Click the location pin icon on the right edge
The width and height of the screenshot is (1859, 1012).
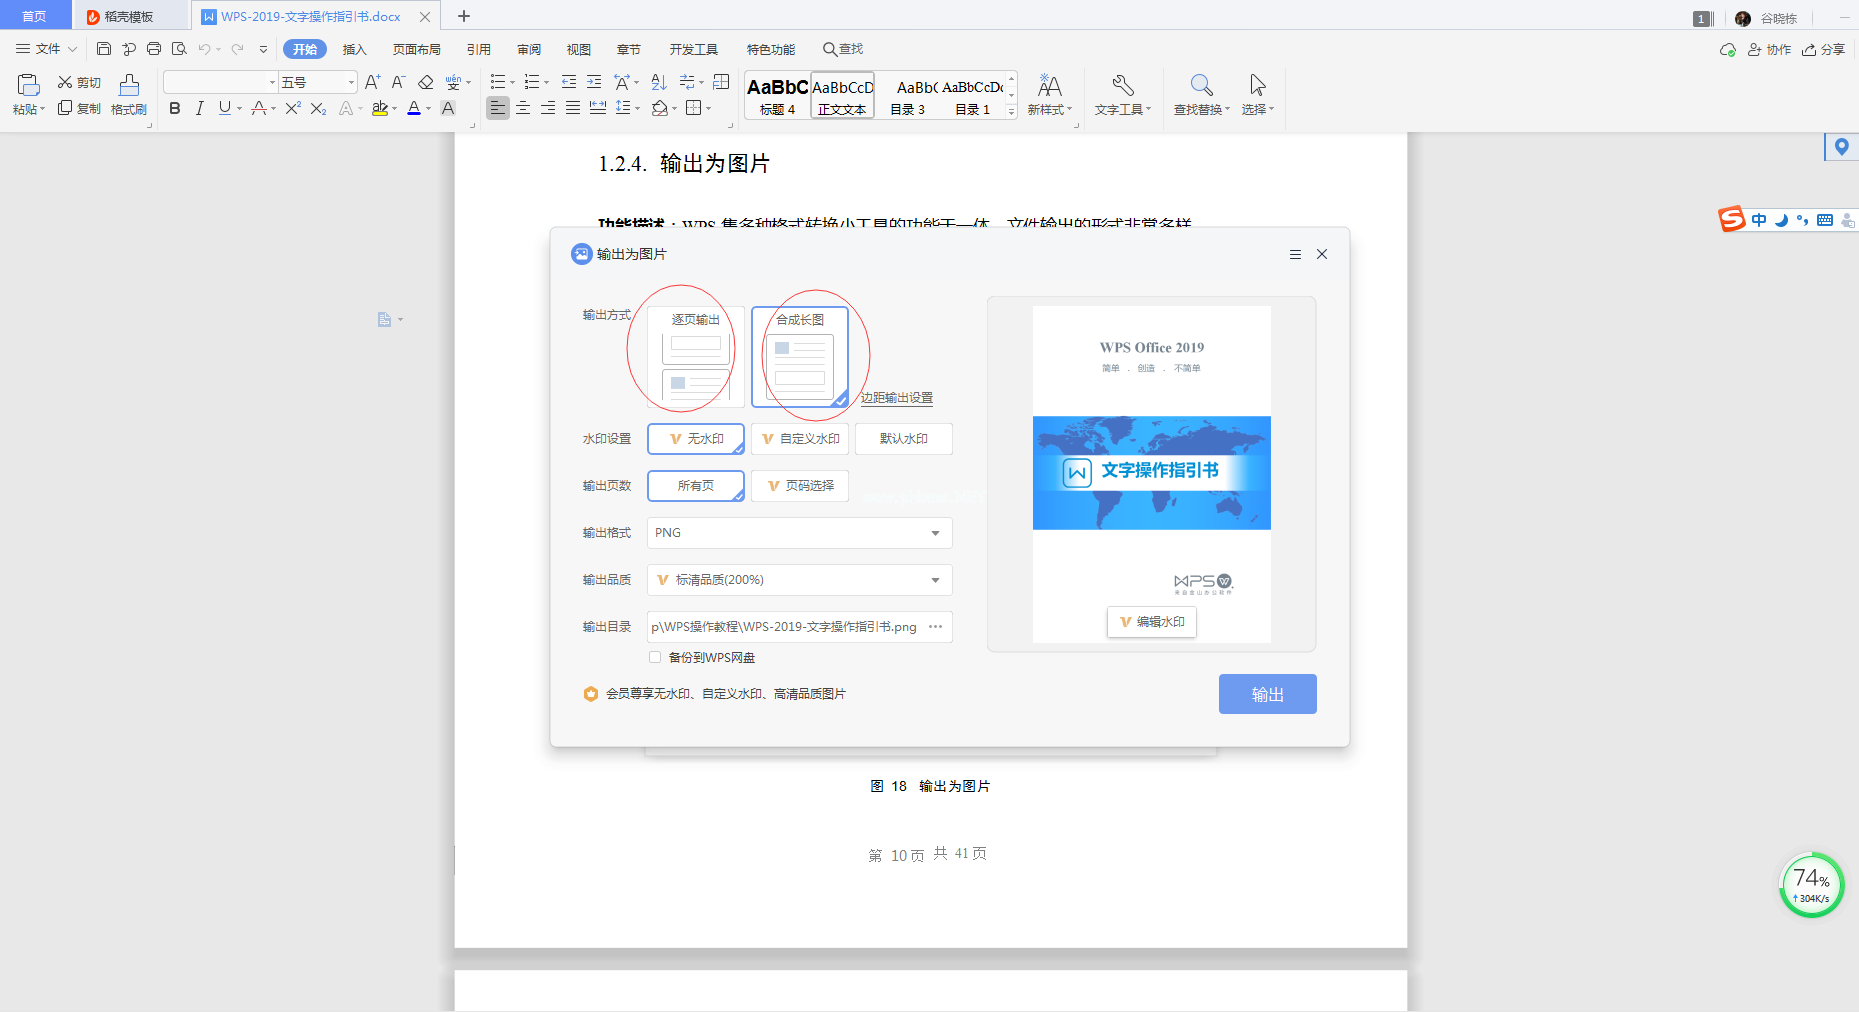pos(1841,147)
